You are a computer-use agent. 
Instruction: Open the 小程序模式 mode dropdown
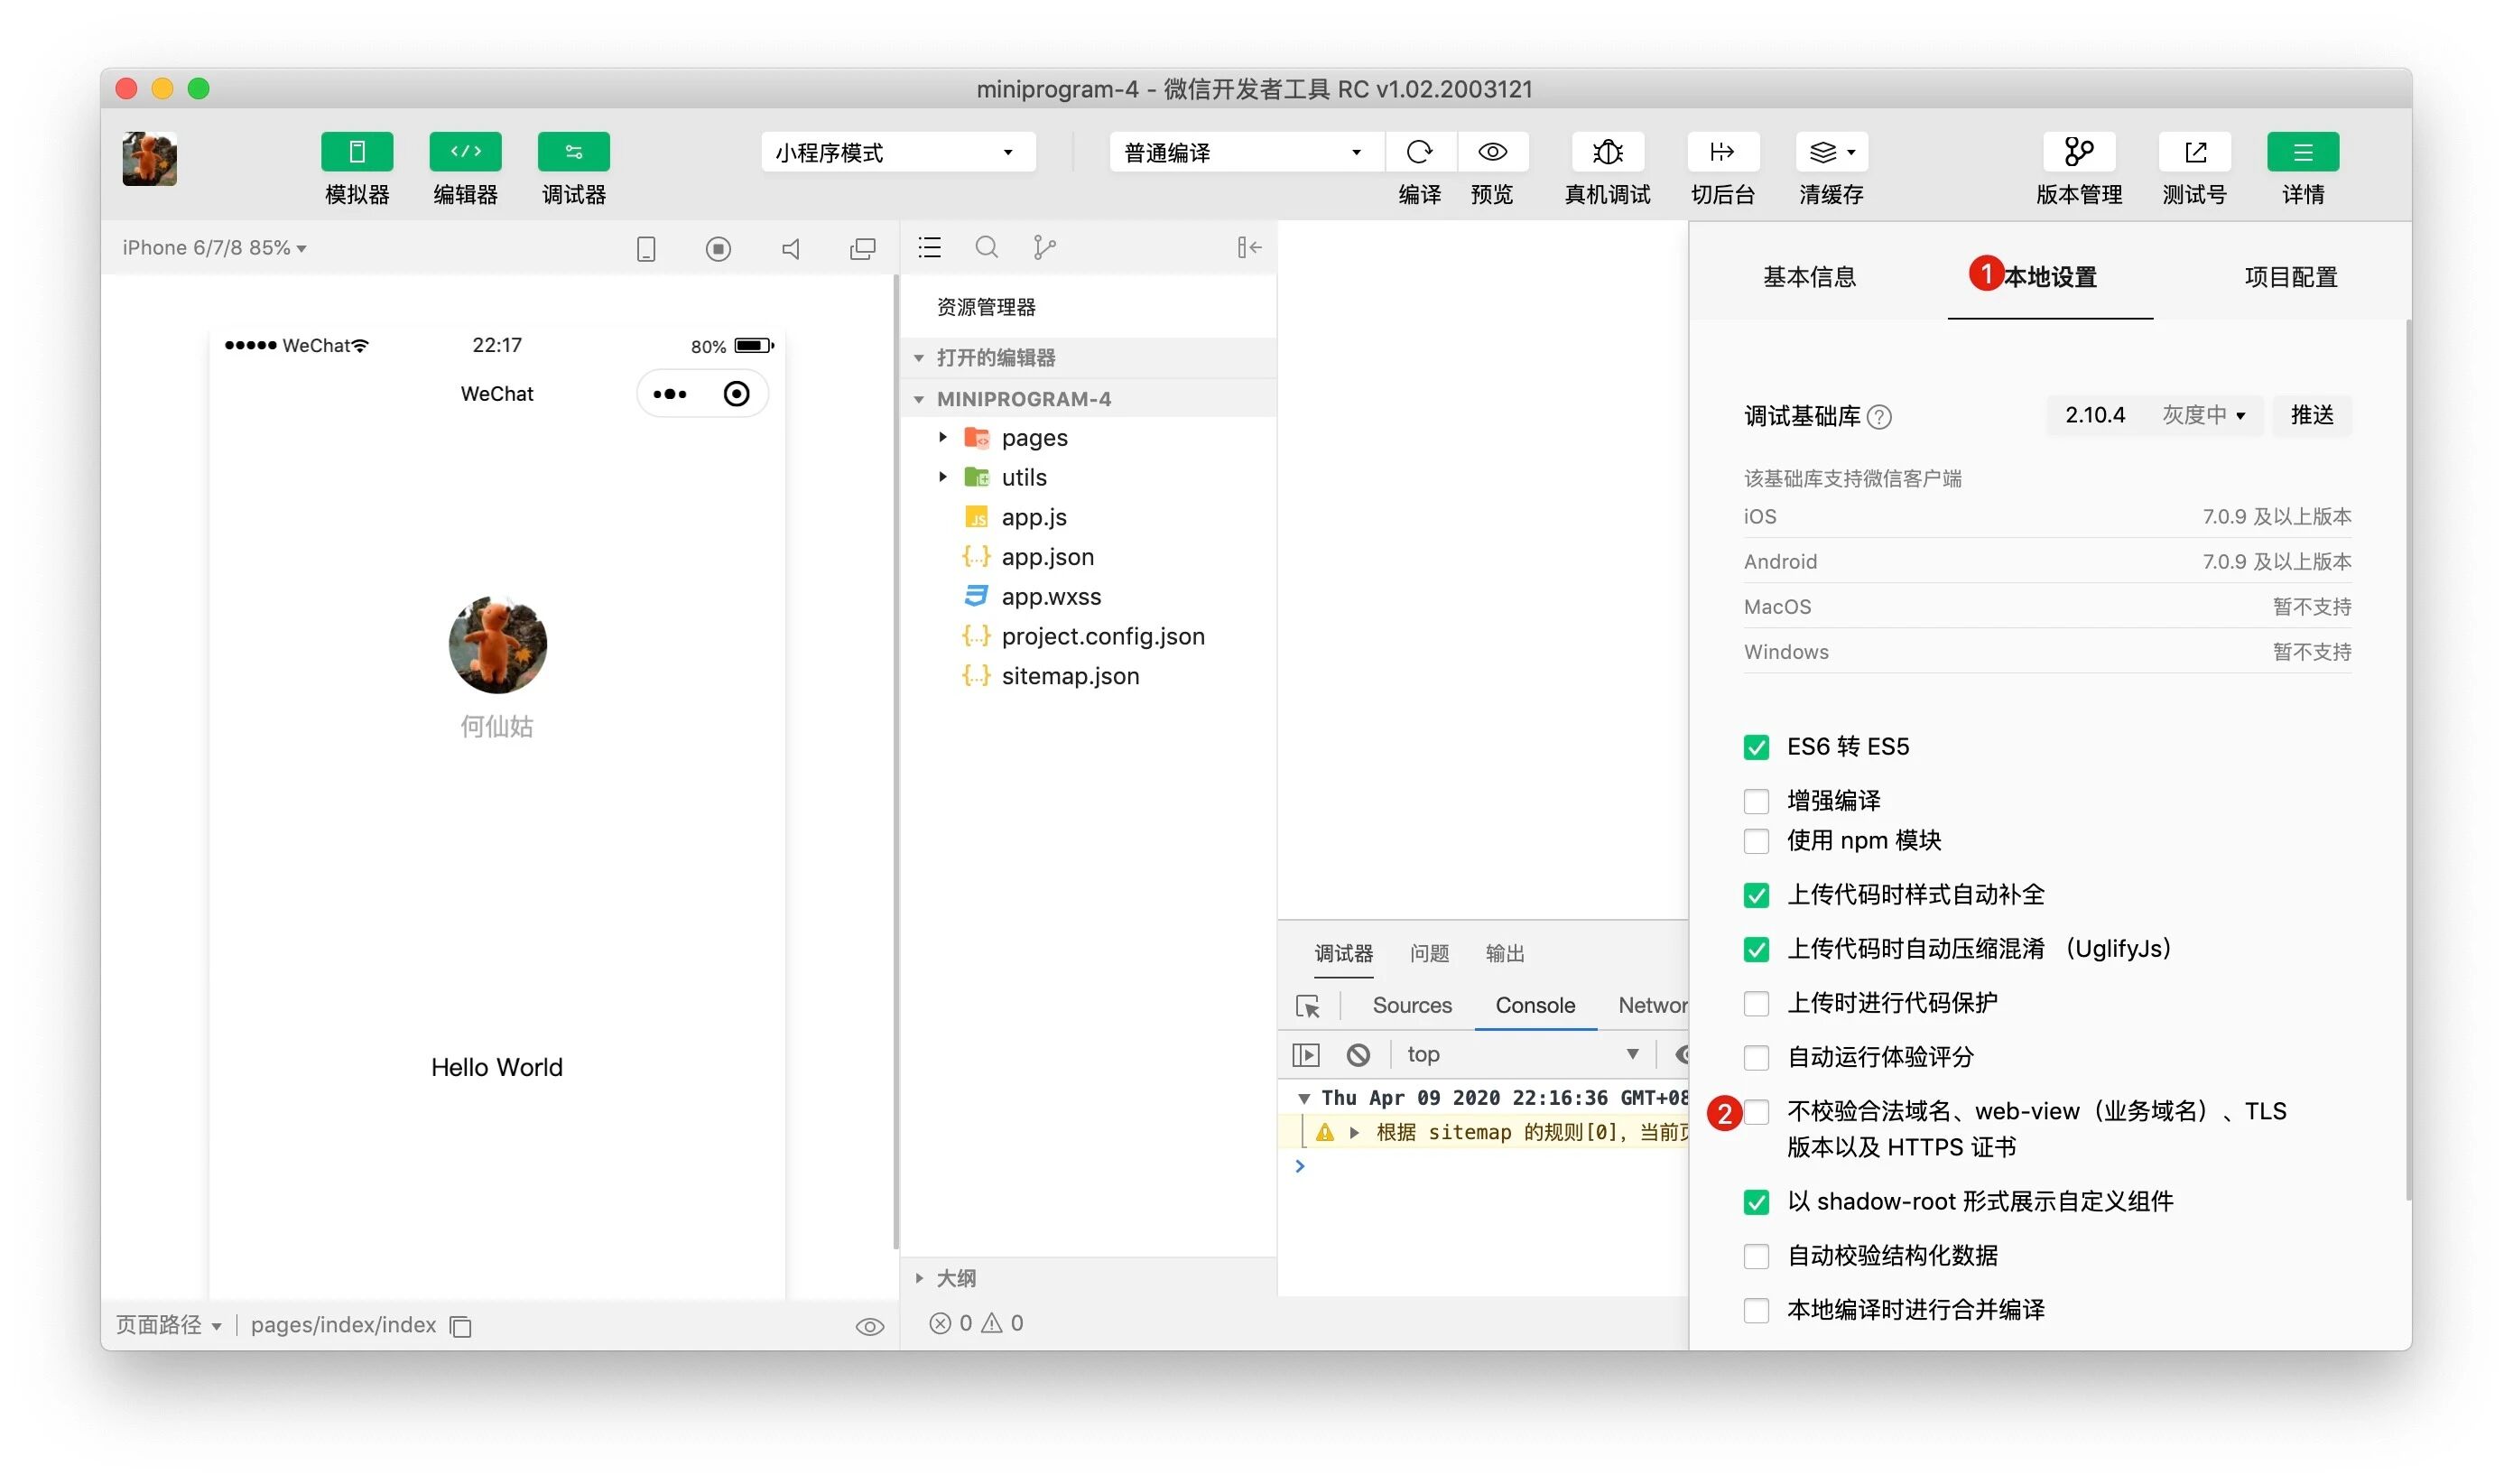click(897, 152)
